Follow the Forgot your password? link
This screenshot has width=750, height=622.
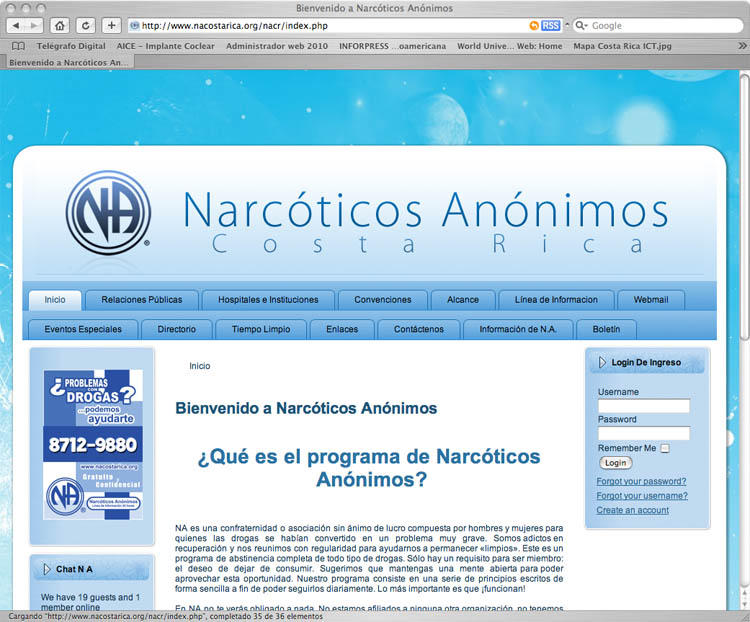point(641,481)
